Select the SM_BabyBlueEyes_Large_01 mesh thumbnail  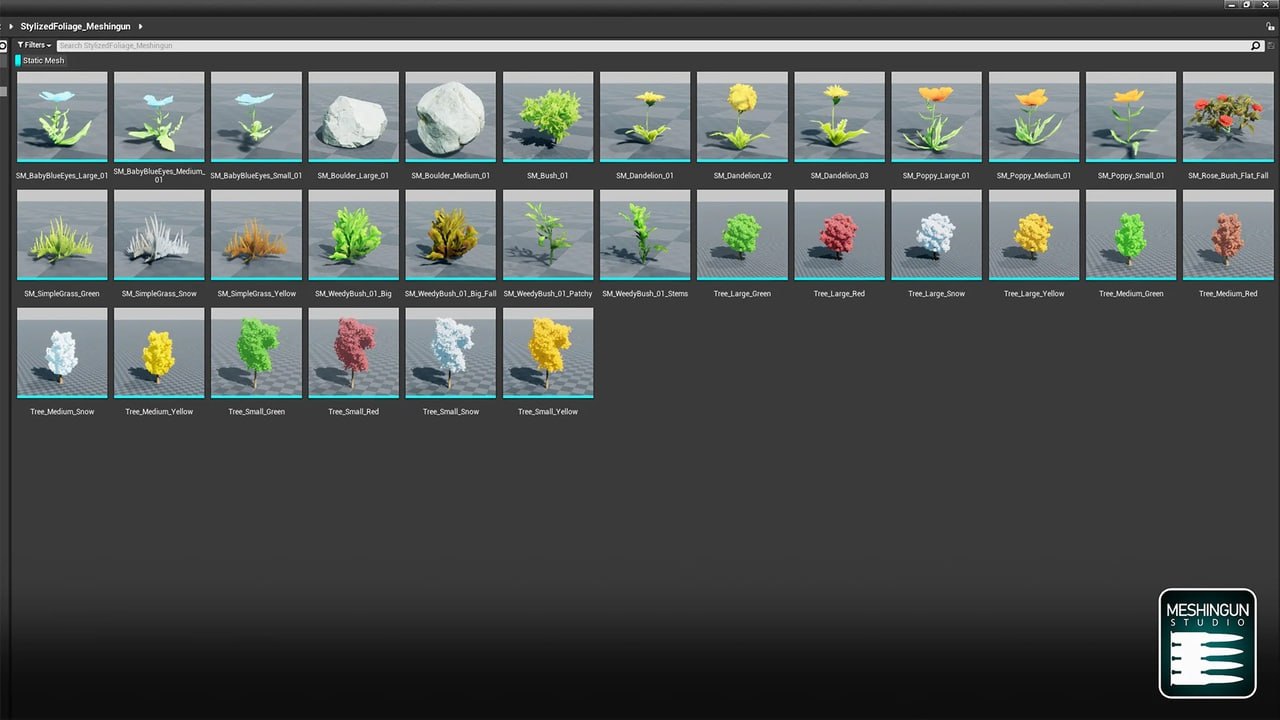(x=62, y=116)
